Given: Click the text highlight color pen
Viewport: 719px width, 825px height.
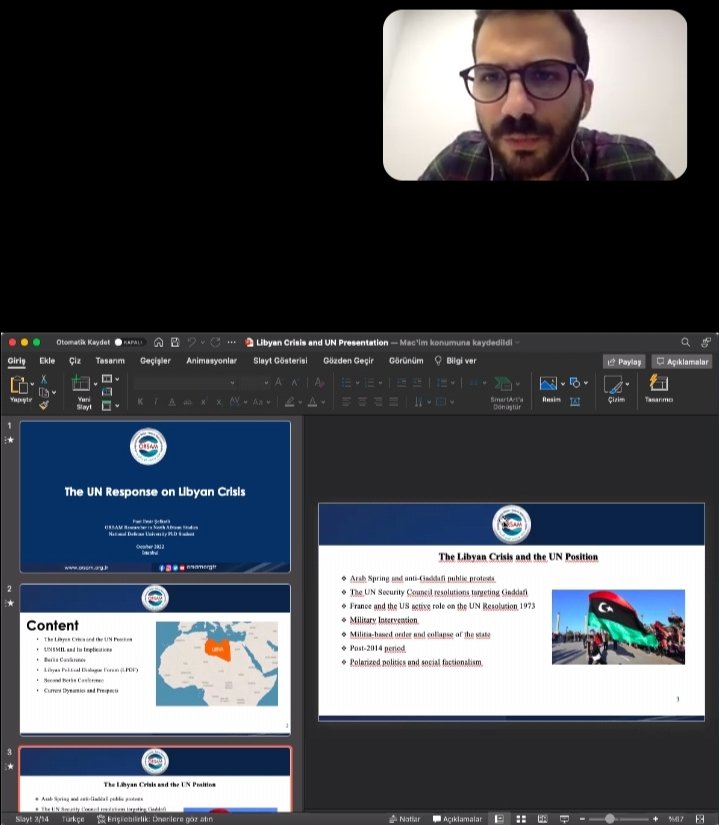Looking at the screenshot, I should pyautogui.click(x=289, y=402).
